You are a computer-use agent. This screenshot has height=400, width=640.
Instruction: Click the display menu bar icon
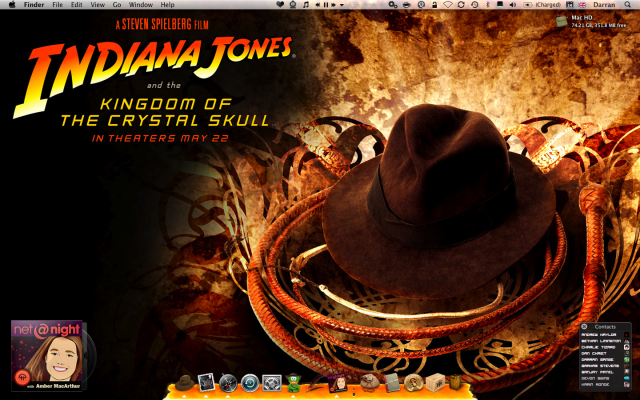pos(500,5)
